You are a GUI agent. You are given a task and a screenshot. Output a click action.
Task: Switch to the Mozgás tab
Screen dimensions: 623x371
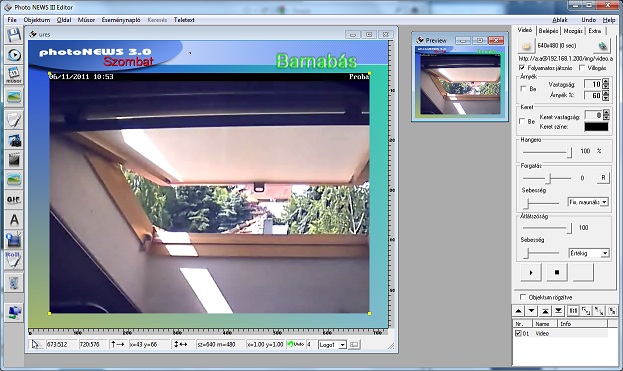click(573, 31)
